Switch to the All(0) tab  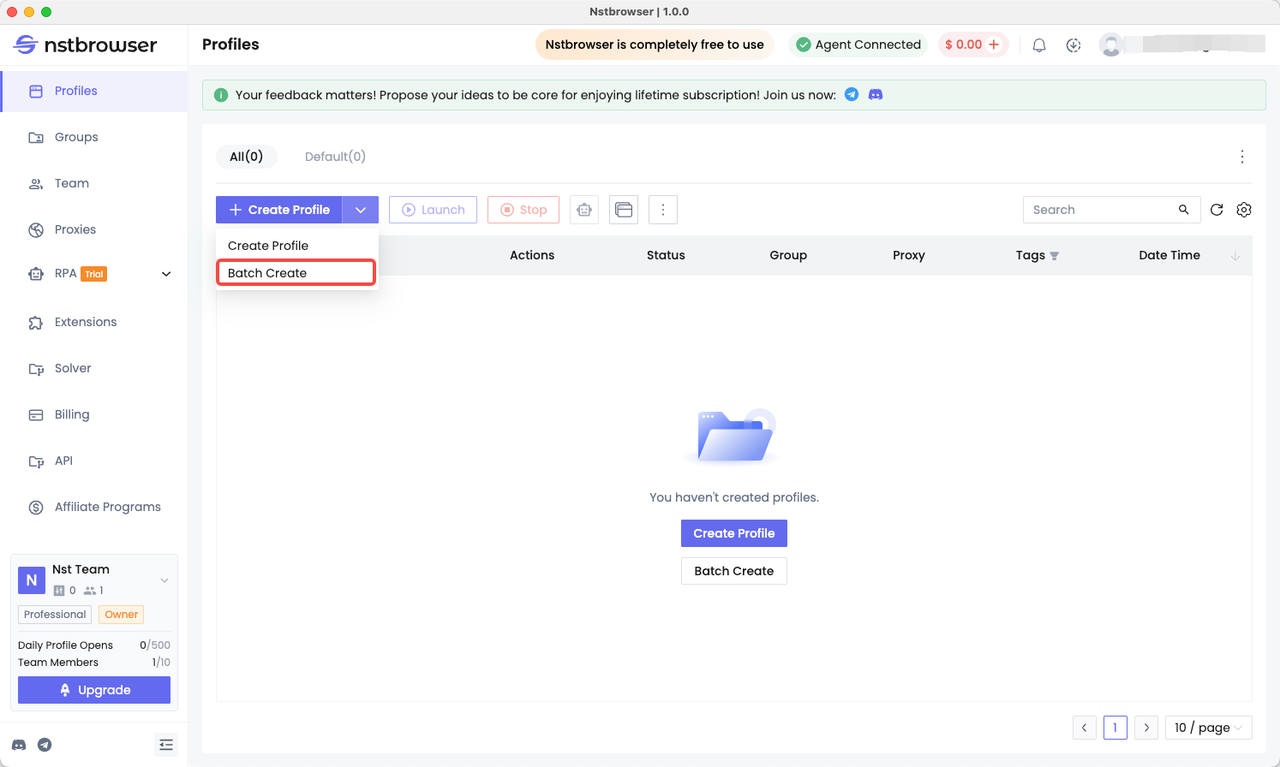(x=246, y=157)
